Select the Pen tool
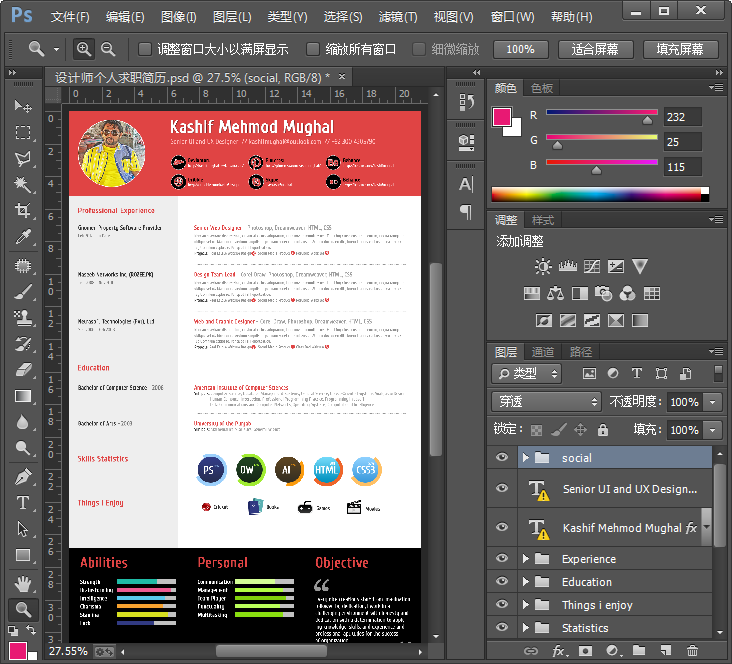The width and height of the screenshot is (732, 664). (23, 477)
